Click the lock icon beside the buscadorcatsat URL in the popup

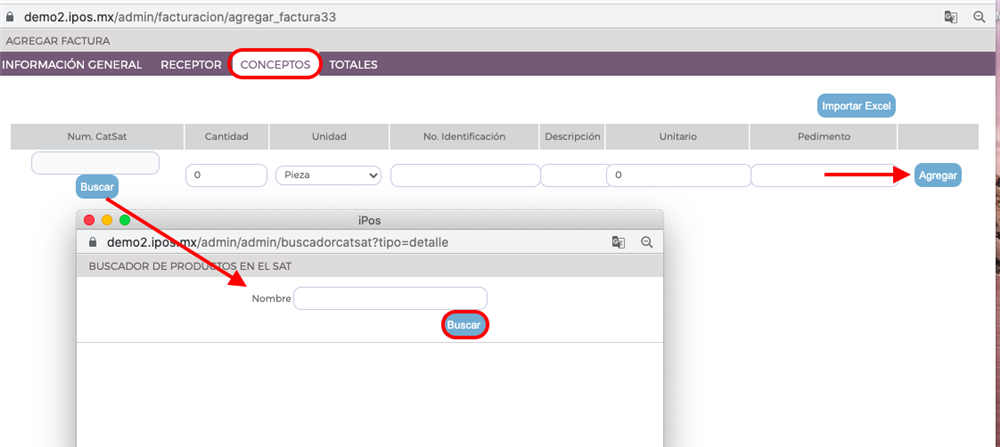[x=93, y=242]
